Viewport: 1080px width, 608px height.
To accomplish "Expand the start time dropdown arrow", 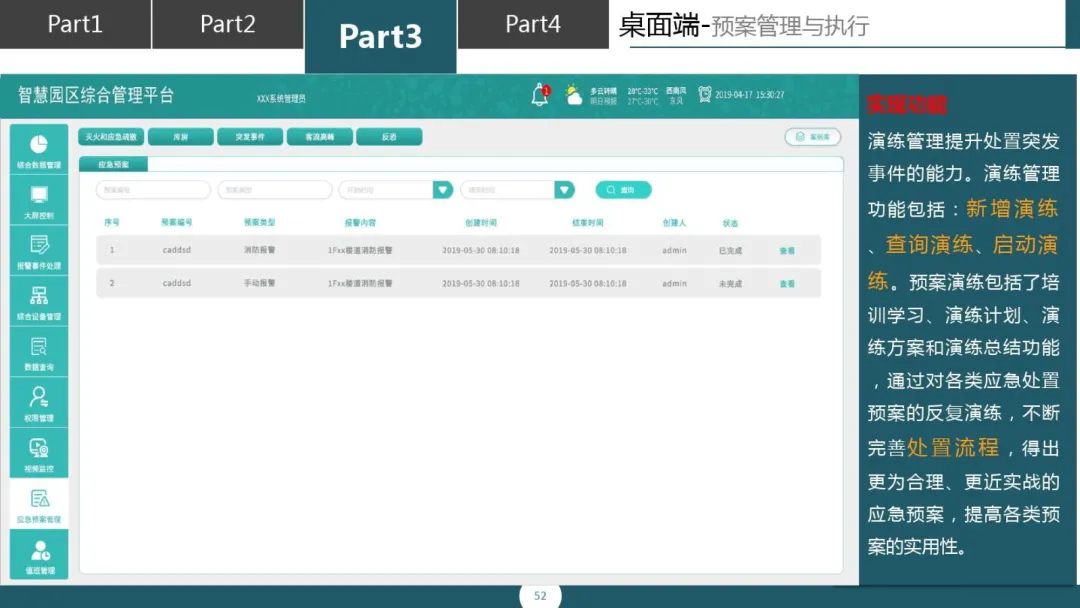I will [443, 190].
